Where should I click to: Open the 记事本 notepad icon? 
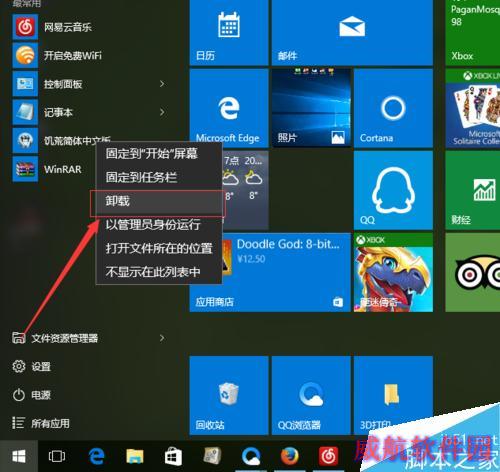click(x=25, y=112)
